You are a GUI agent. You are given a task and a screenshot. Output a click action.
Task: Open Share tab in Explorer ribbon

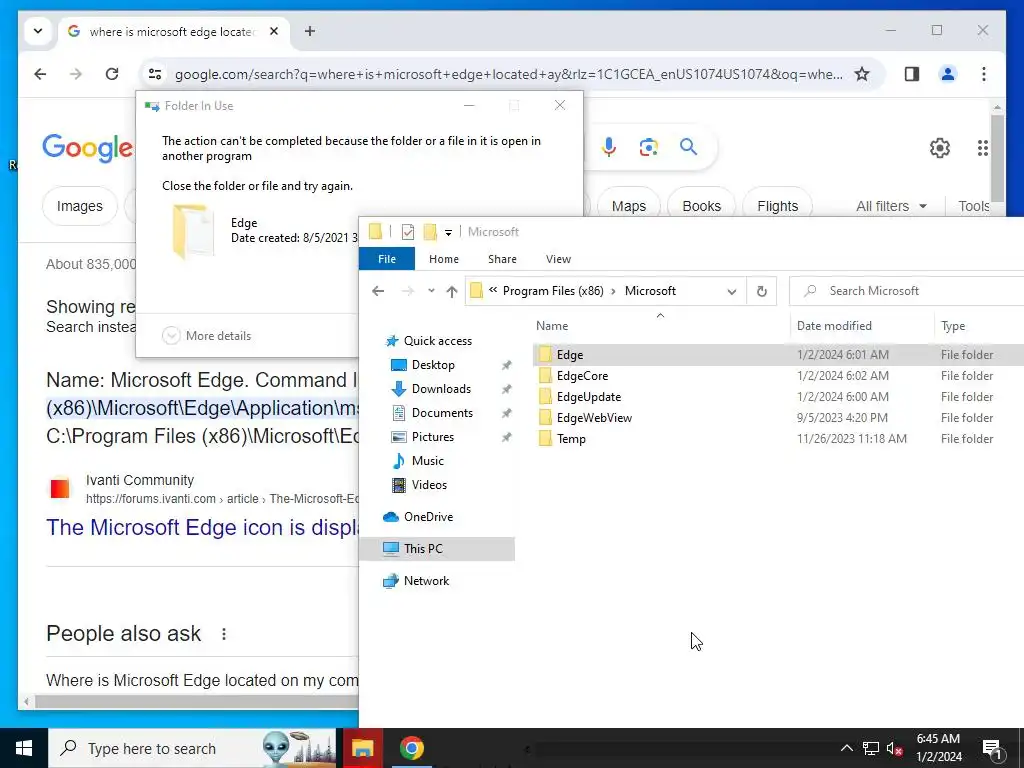click(x=502, y=259)
